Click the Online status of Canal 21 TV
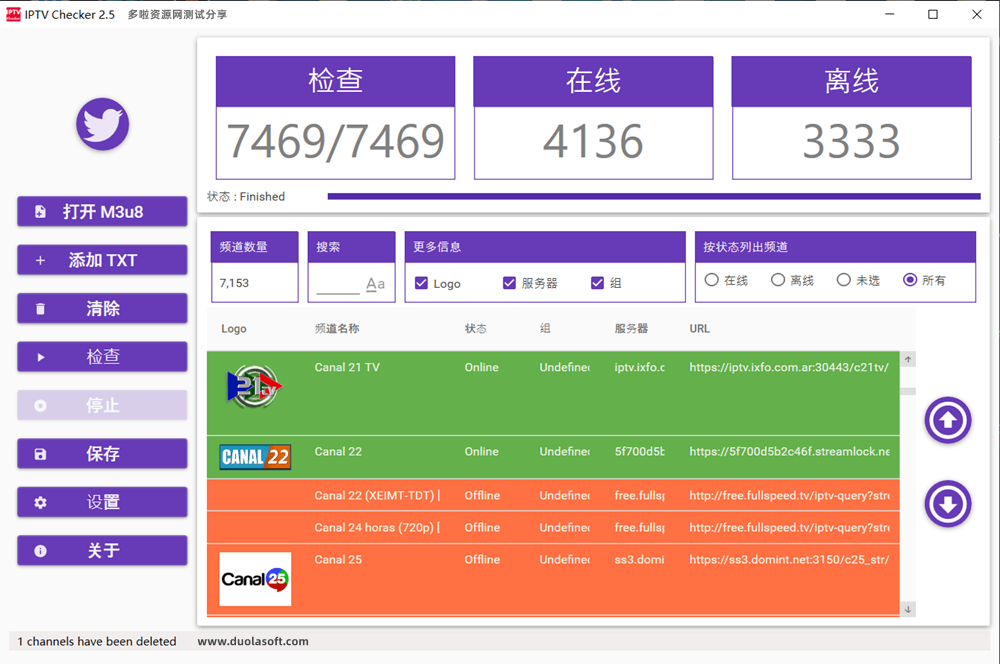 (x=482, y=367)
